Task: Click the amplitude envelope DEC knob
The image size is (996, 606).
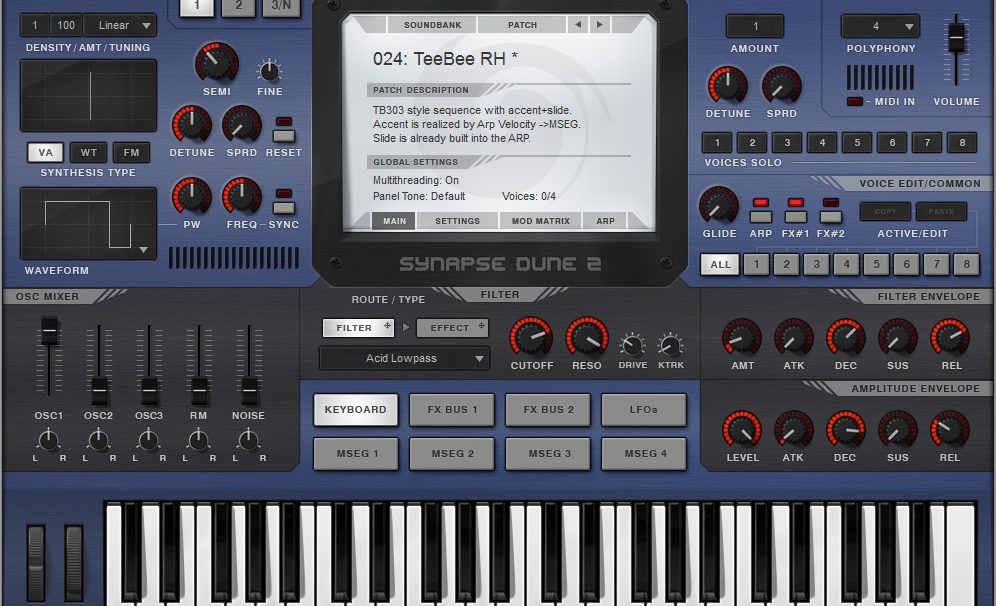Action: [x=845, y=429]
